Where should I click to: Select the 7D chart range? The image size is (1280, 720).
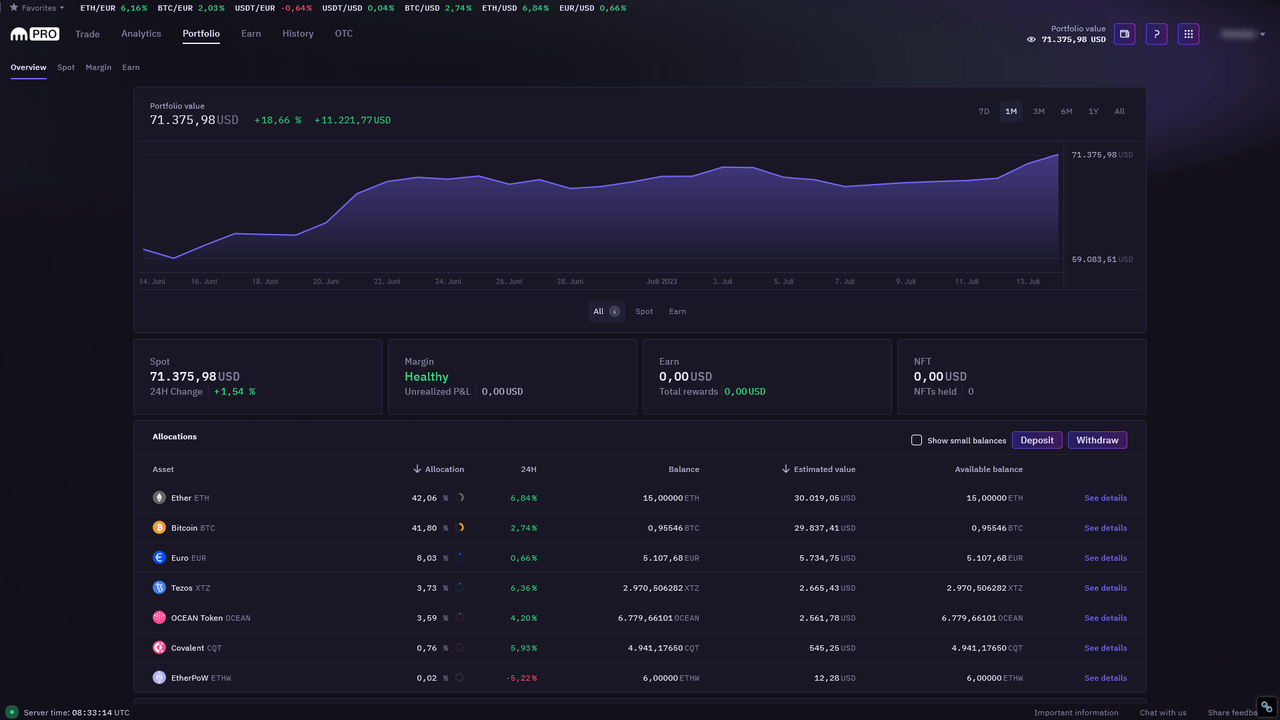[x=984, y=111]
